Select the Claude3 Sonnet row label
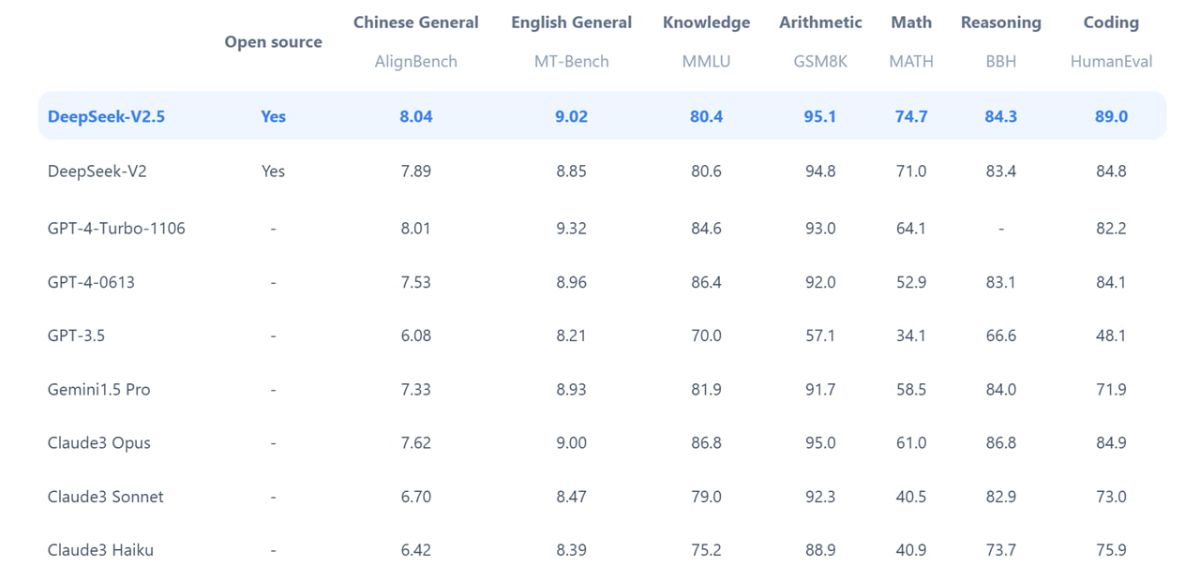The height and width of the screenshot is (581, 1200). click(105, 496)
